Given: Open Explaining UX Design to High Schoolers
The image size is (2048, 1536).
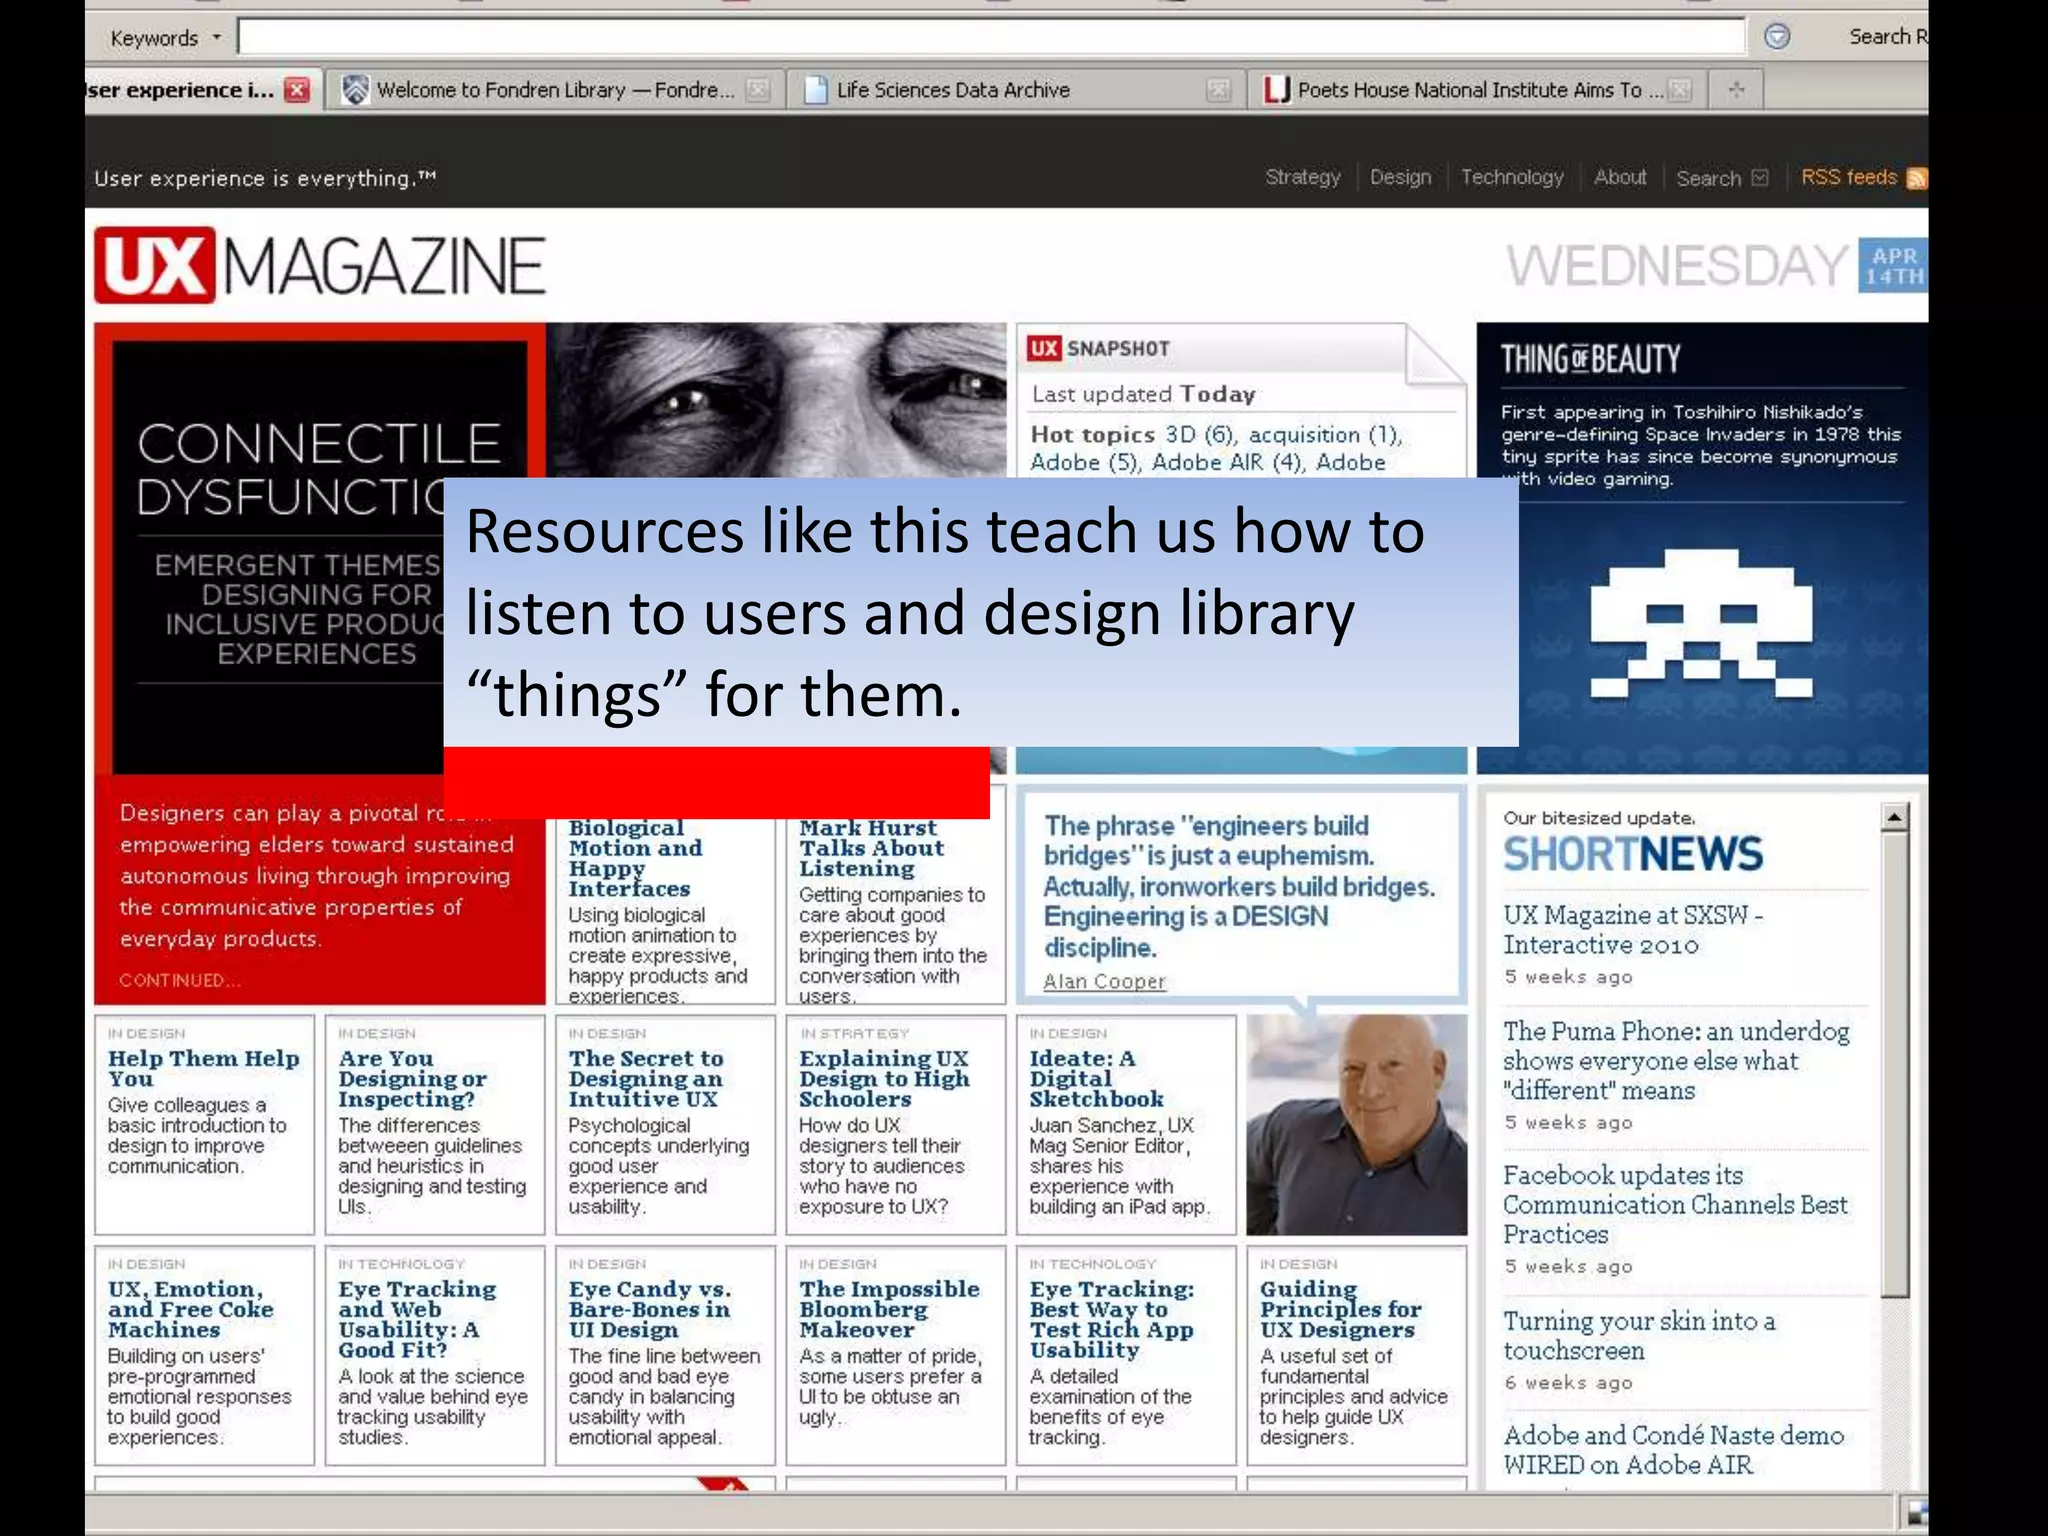Looking at the screenshot, I should point(884,1078).
